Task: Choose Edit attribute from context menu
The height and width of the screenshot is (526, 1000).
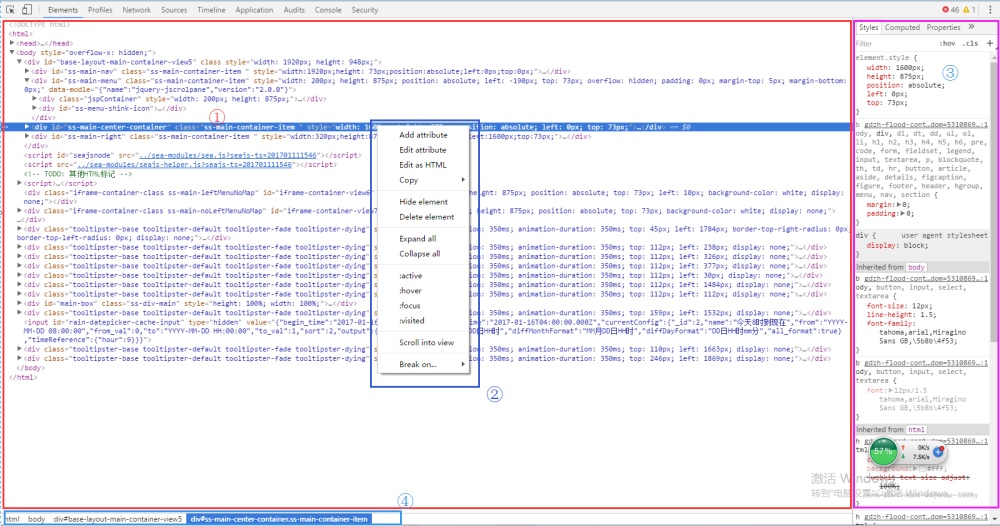Action: [424, 150]
